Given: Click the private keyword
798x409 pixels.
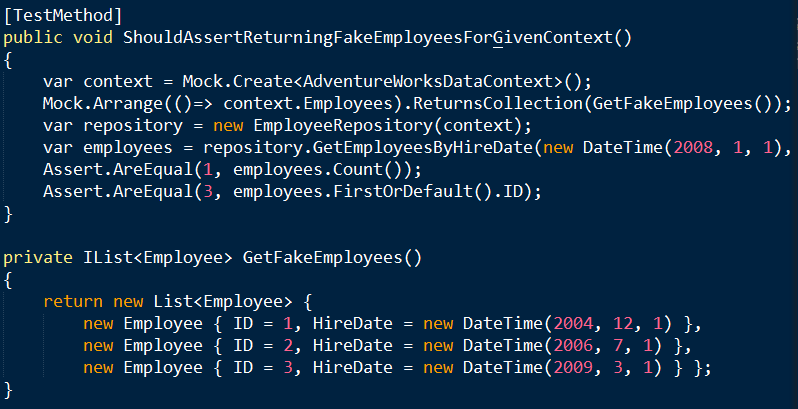Looking at the screenshot, I should click(33, 257).
